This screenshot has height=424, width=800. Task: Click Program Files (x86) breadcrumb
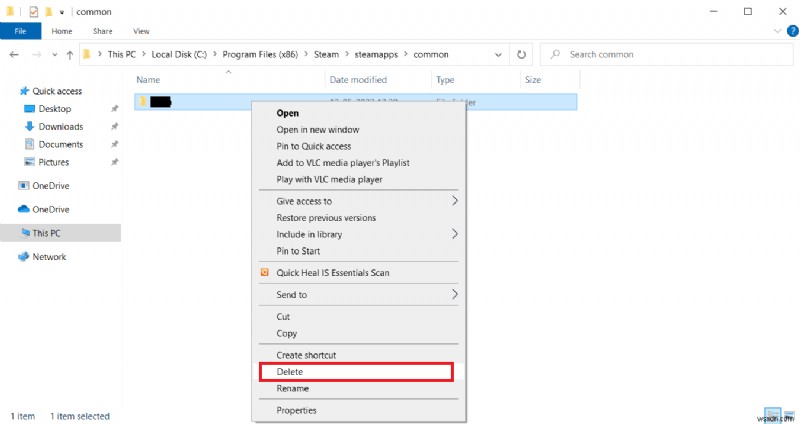point(260,54)
